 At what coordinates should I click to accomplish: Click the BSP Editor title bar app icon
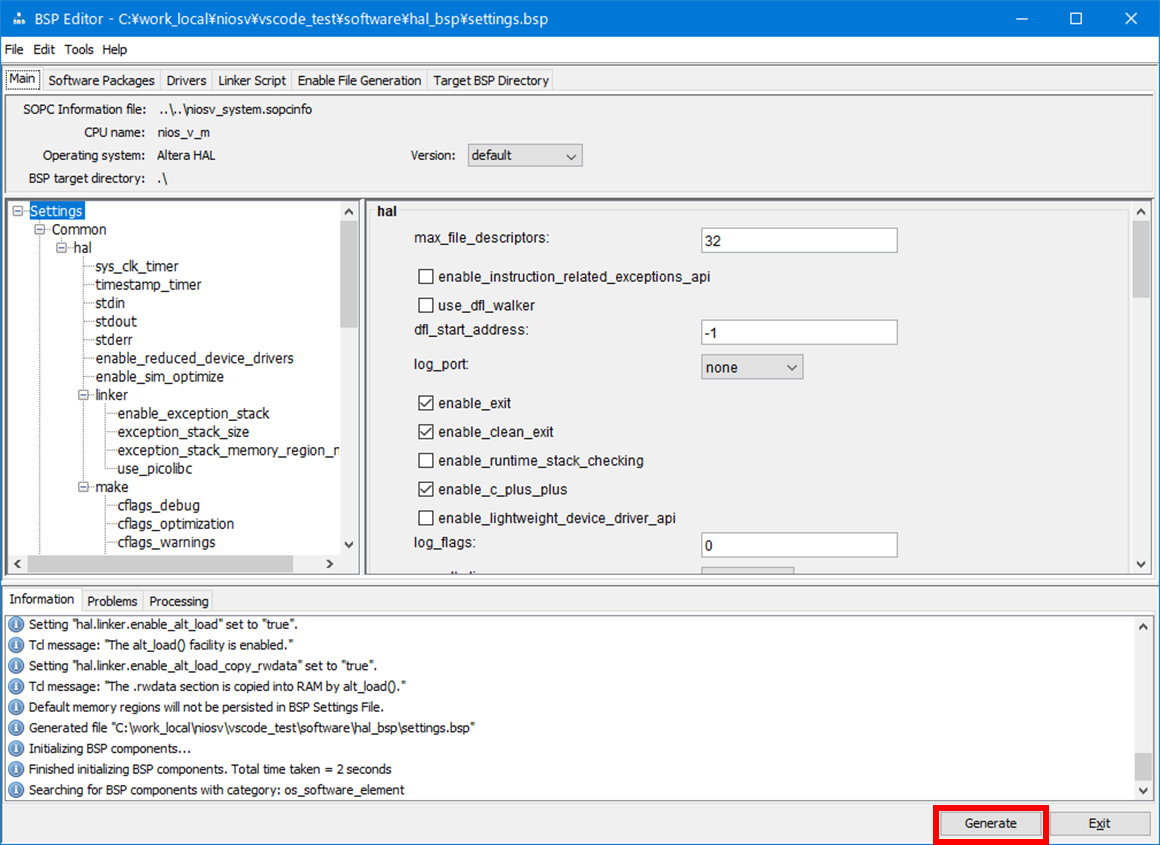17,19
